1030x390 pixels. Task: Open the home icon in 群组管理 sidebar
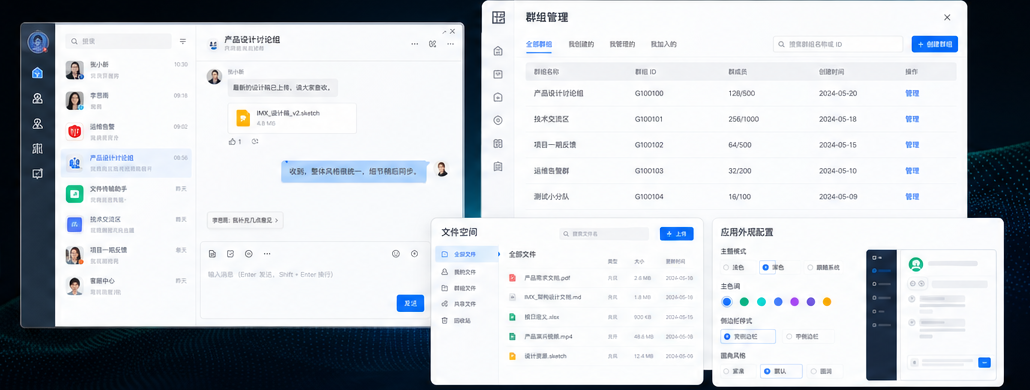click(x=498, y=51)
